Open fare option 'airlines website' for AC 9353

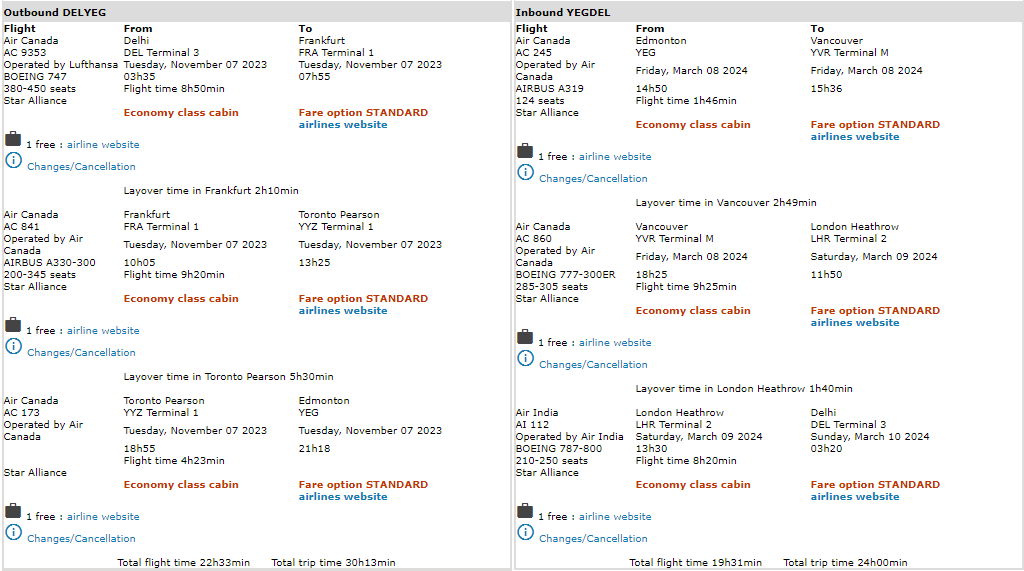tap(343, 125)
